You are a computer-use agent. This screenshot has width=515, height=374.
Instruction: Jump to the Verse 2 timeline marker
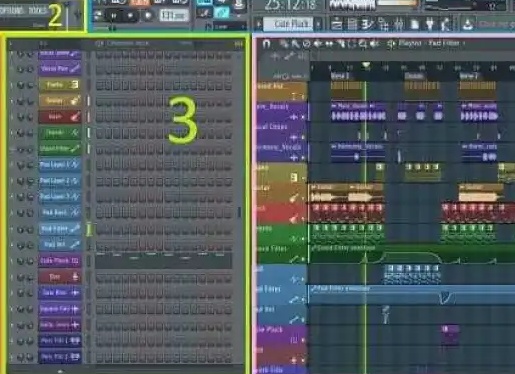pos(468,76)
